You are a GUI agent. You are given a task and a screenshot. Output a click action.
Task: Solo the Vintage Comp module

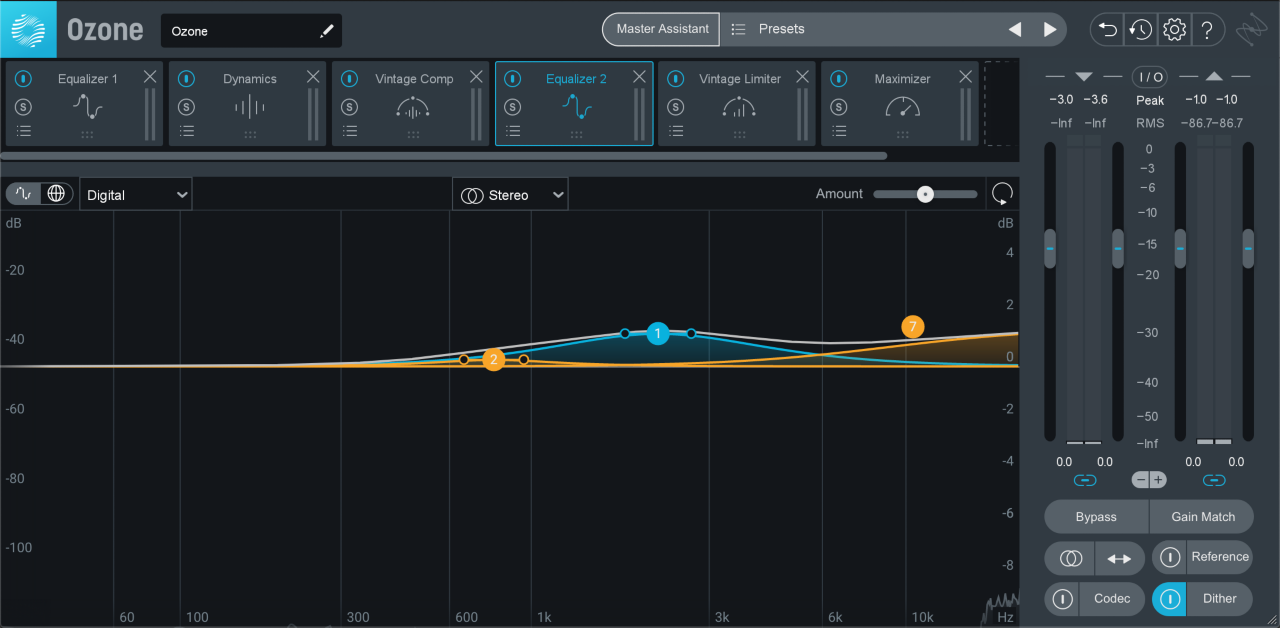[x=349, y=107]
